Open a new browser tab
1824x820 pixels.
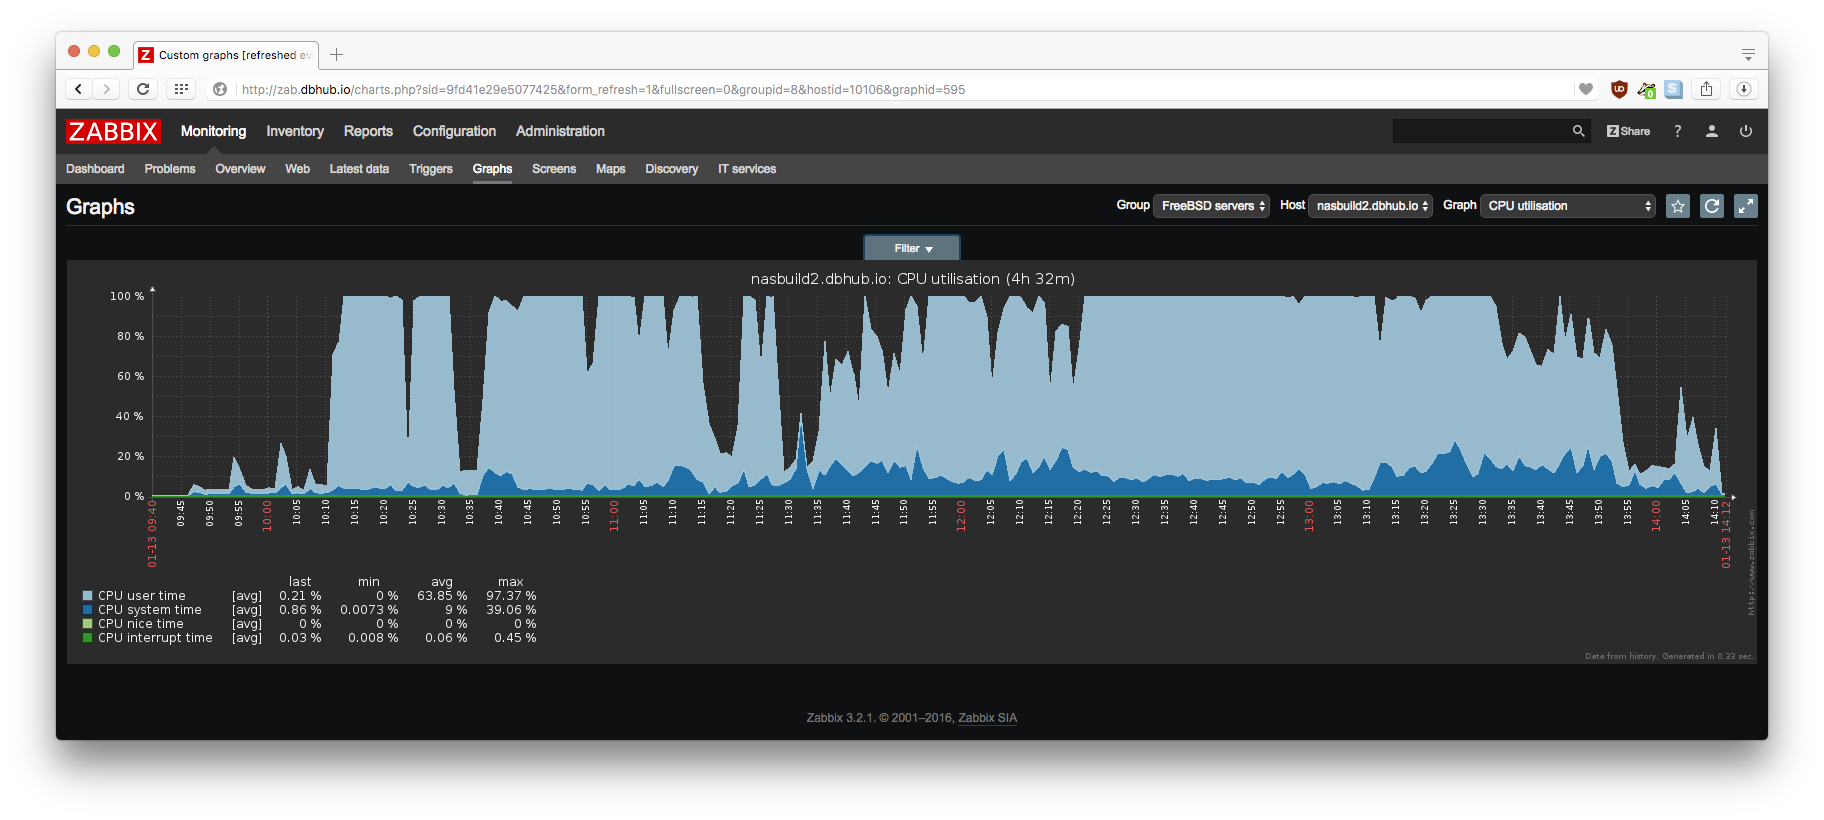[337, 55]
